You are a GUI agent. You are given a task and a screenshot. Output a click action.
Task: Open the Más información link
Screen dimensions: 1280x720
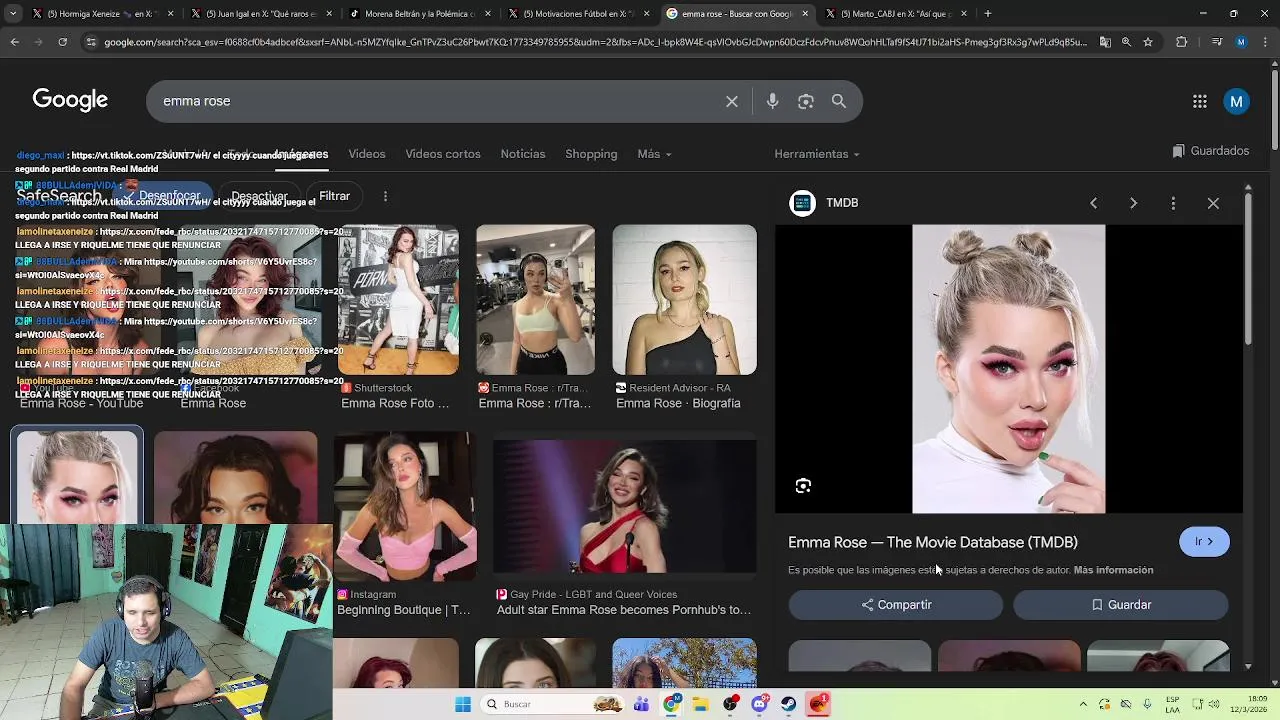[x=1113, y=570]
